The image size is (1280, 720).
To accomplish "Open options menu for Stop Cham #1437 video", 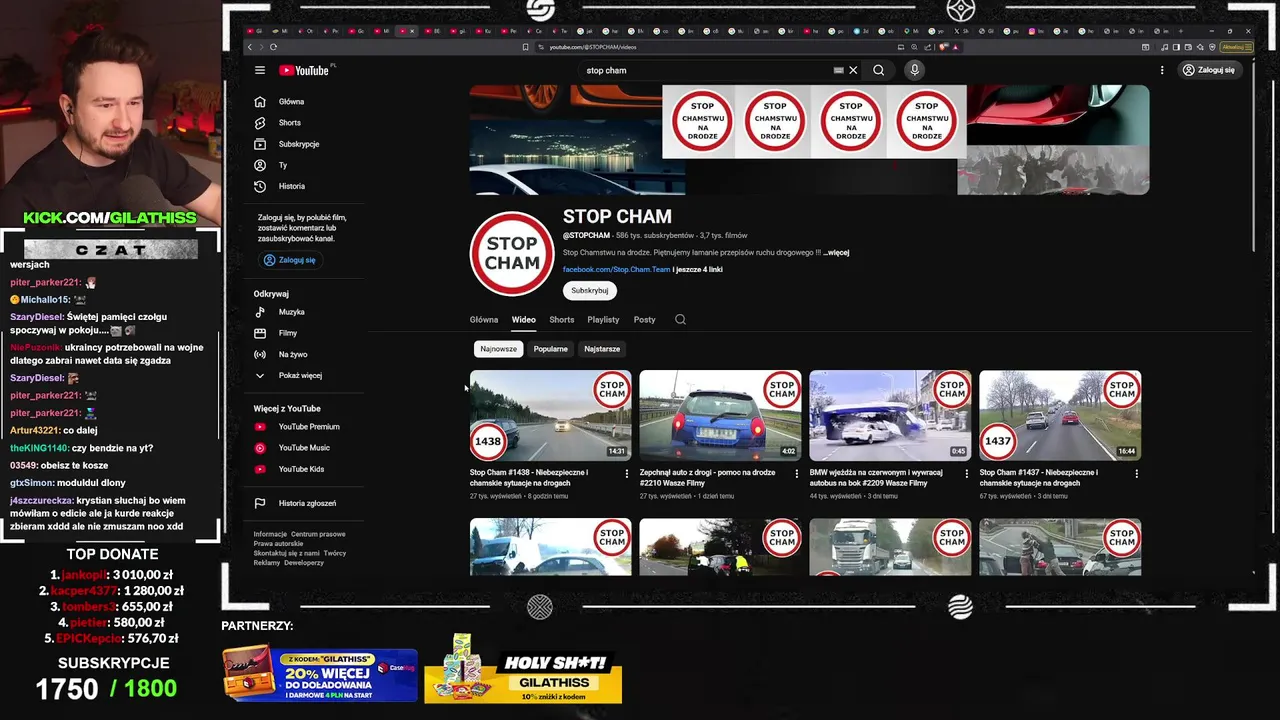I will tap(1137, 473).
